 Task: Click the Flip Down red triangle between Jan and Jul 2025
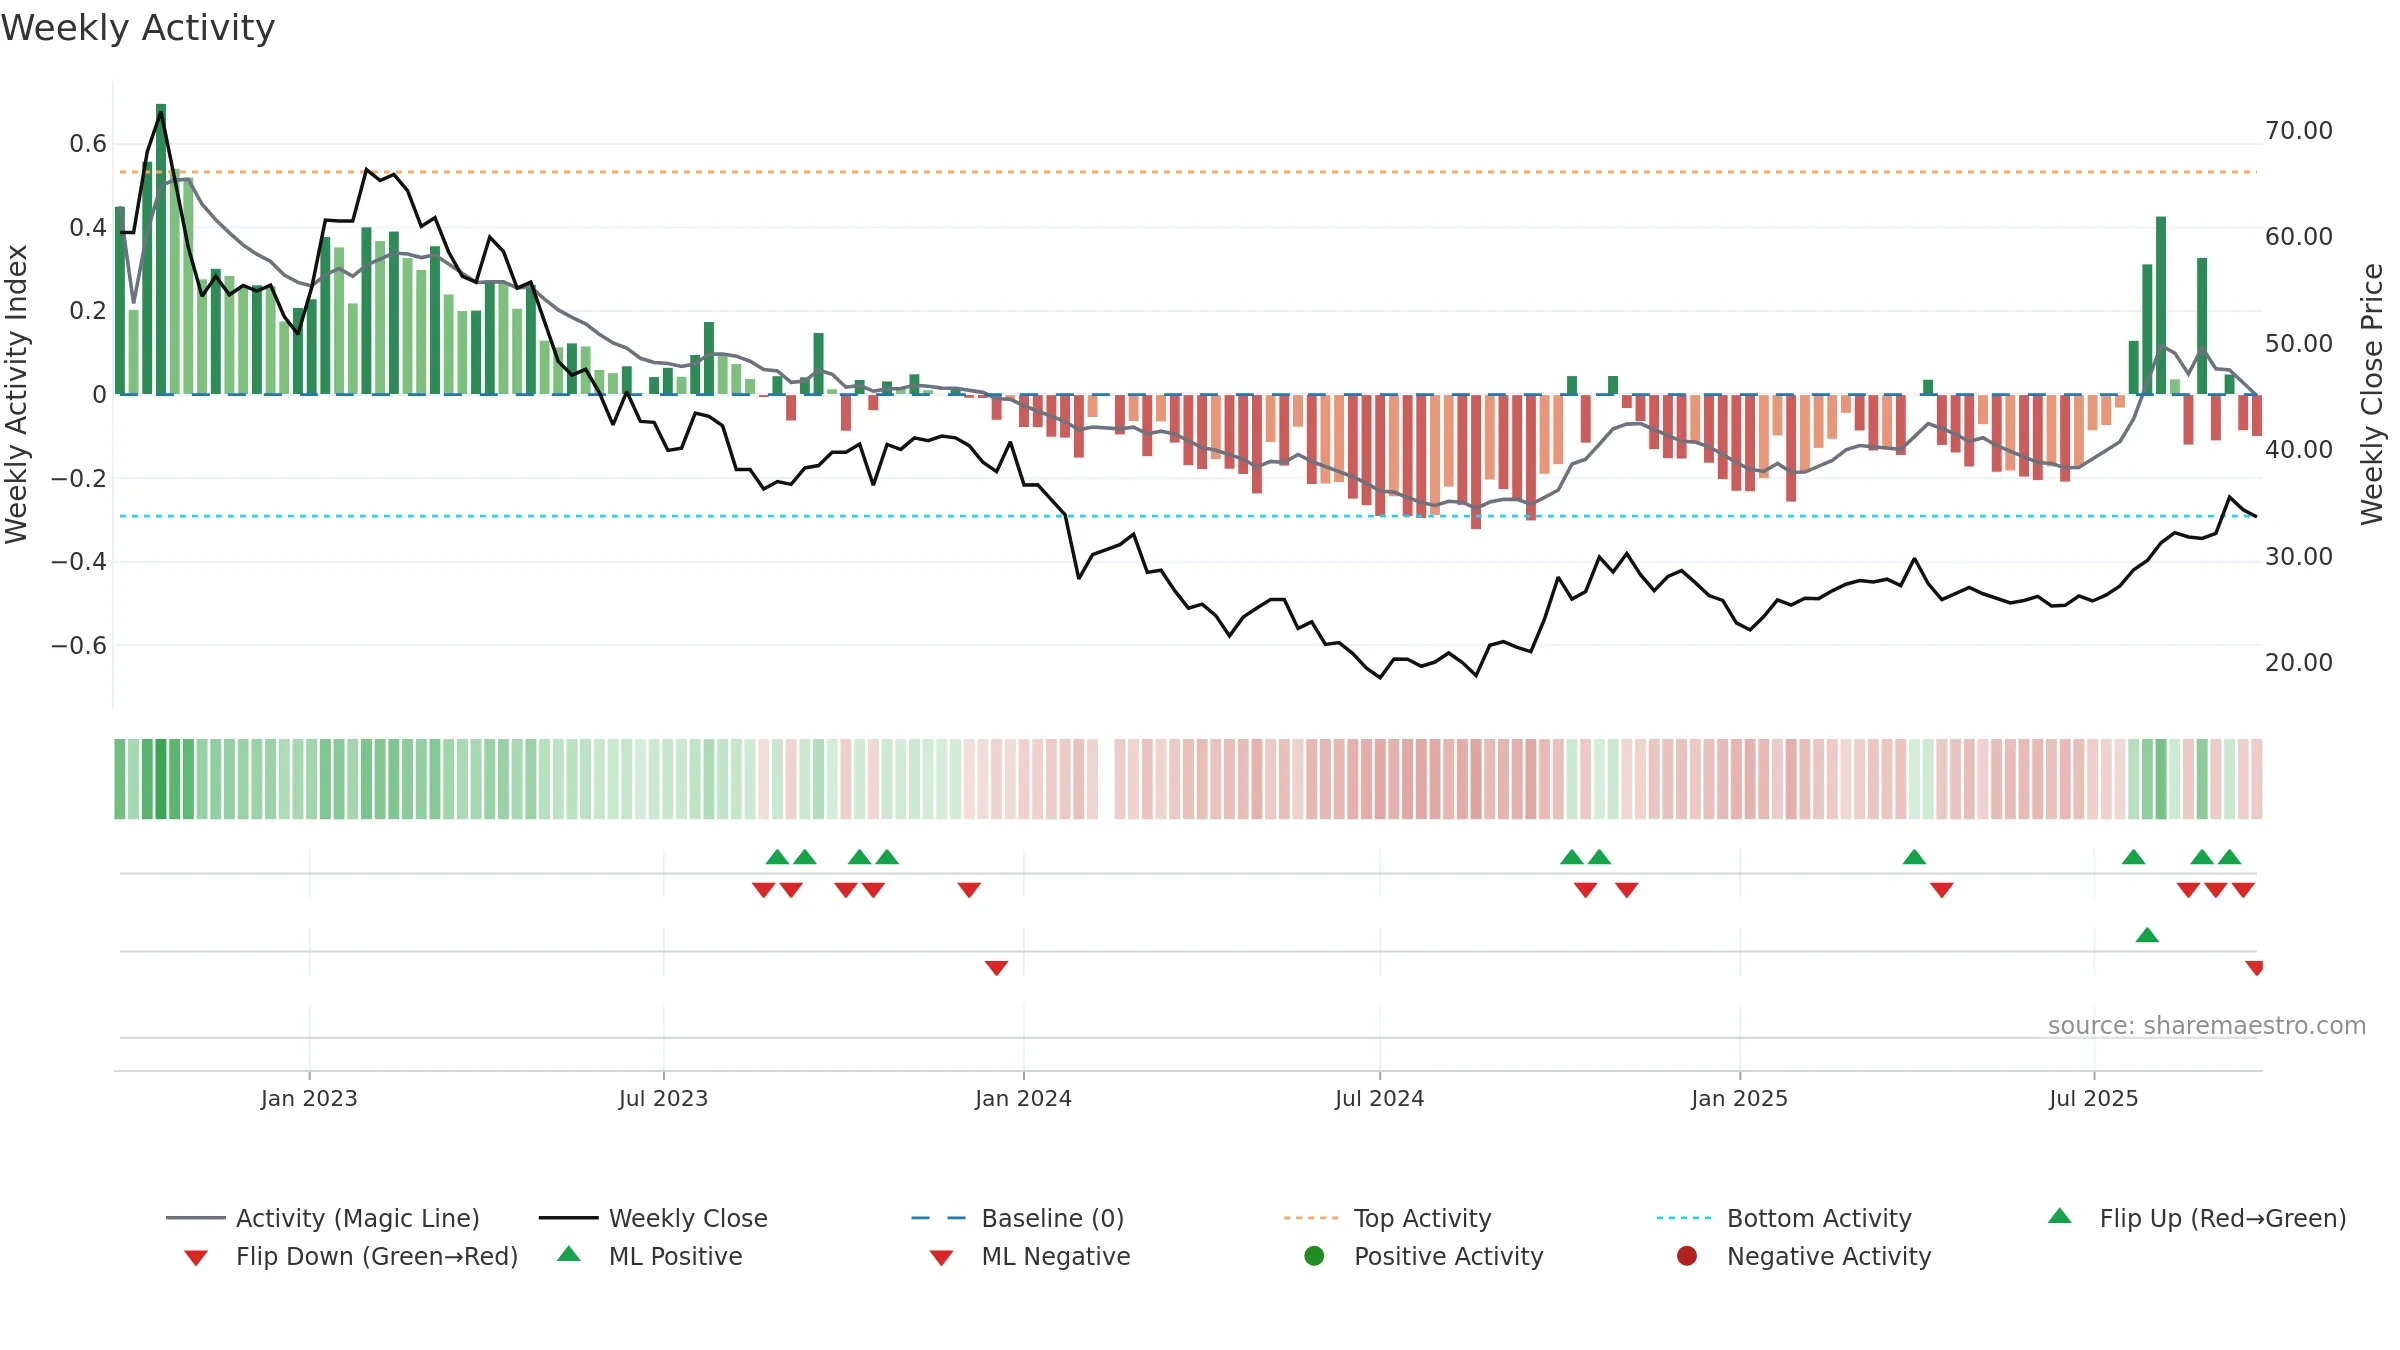pos(1942,890)
